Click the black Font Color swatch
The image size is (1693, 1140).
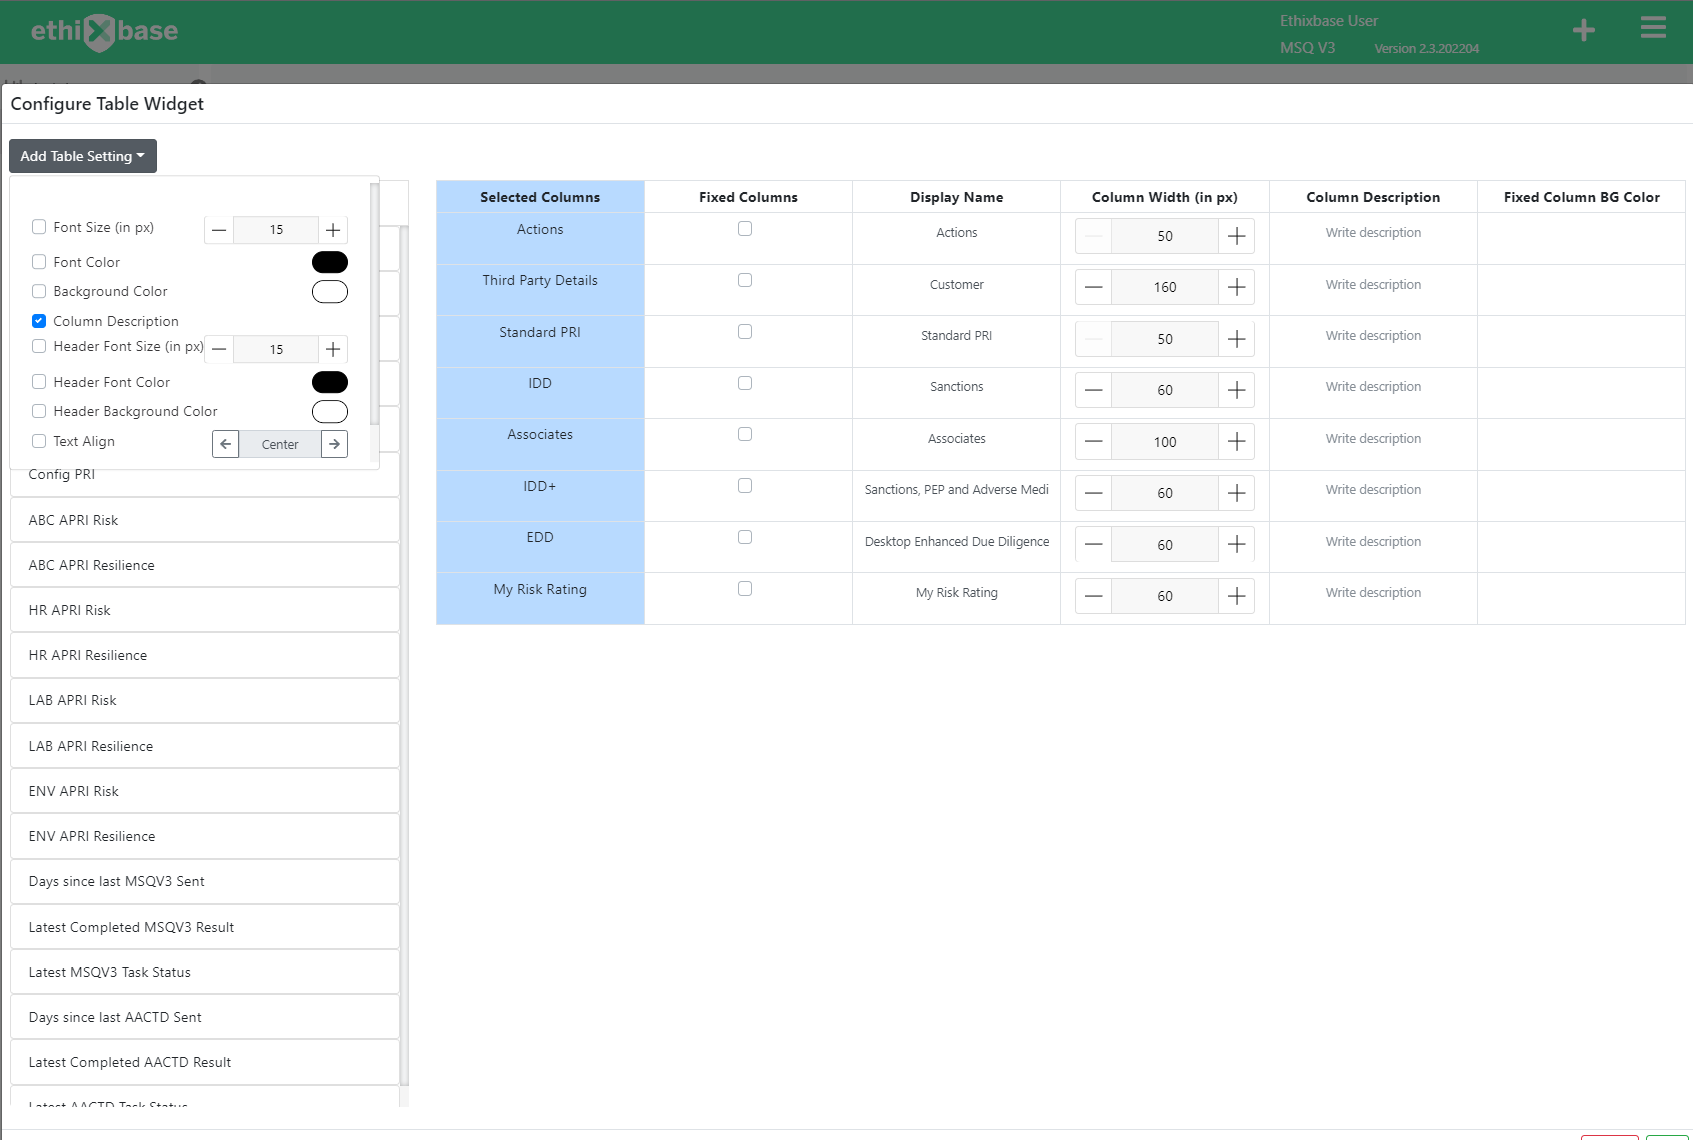coord(330,262)
